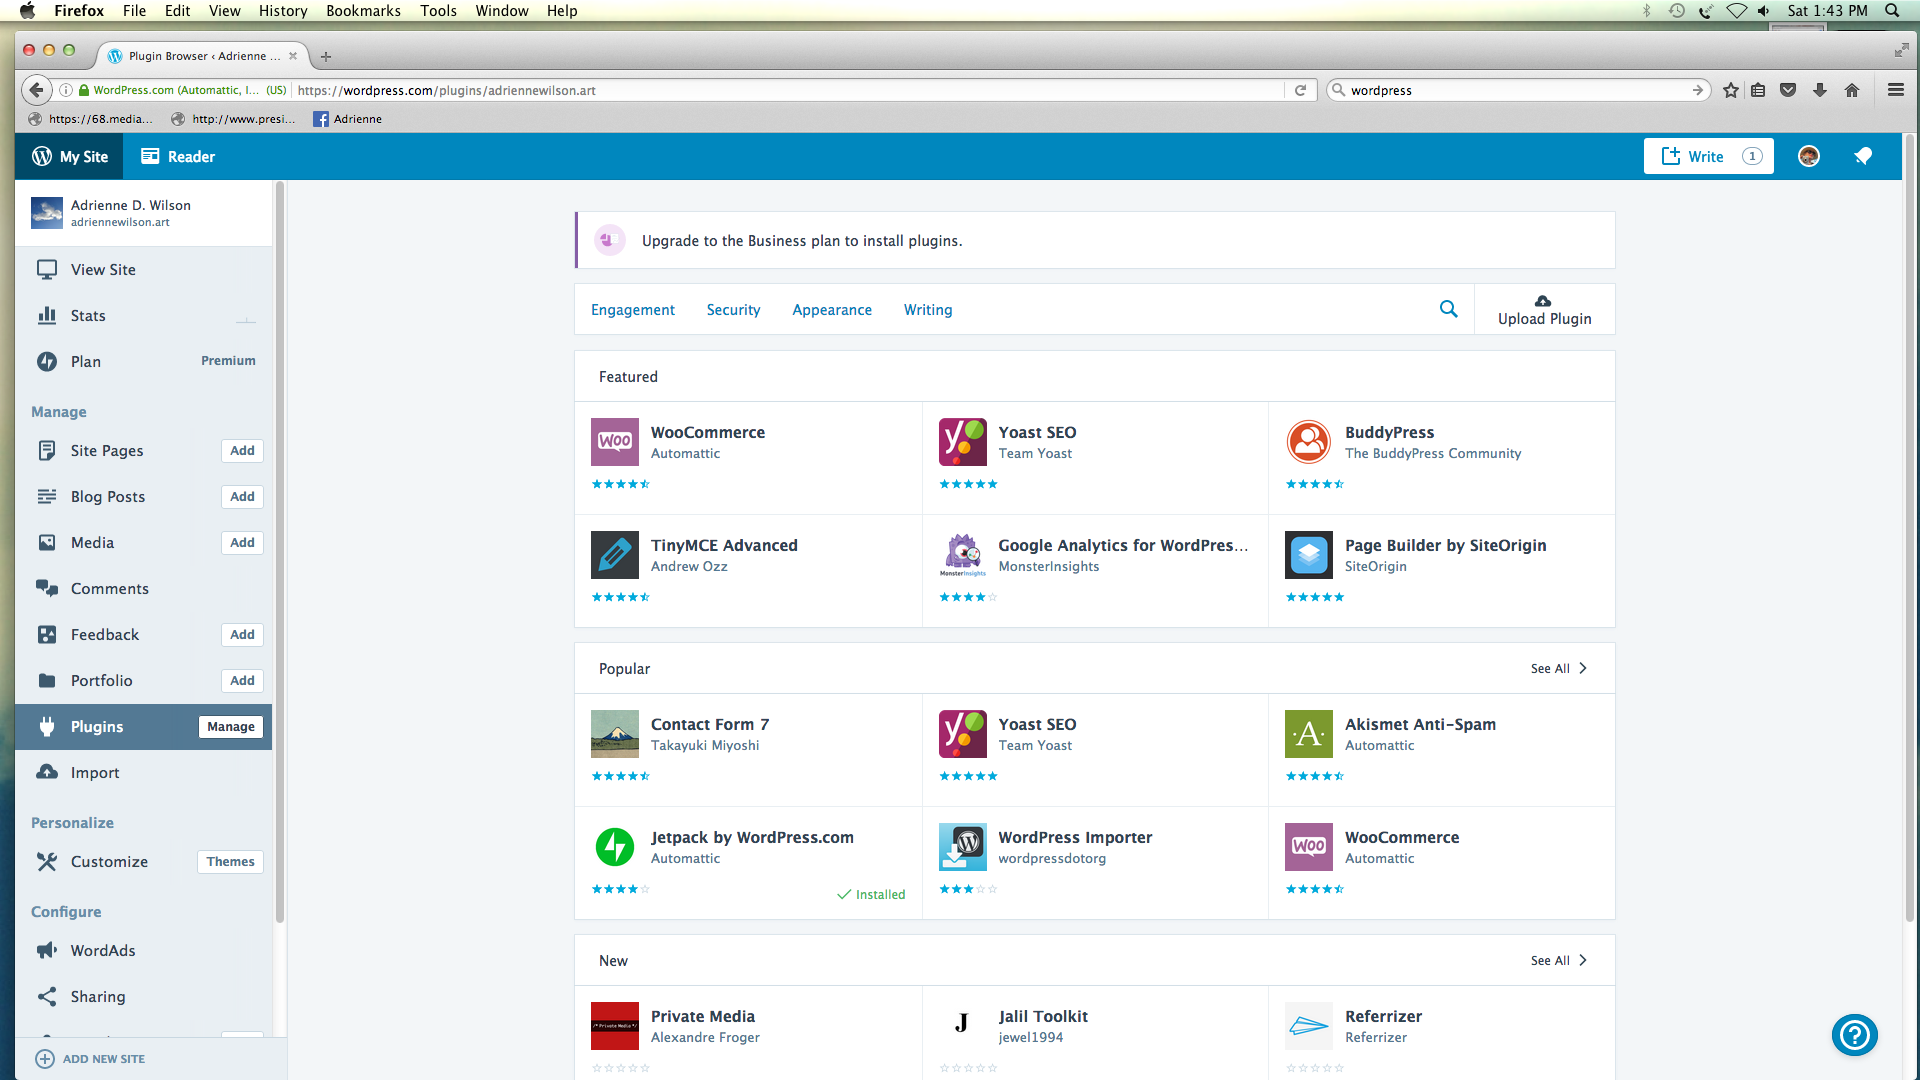Open the Firefox hamburger menu
Viewport: 1920px width, 1080px height.
click(x=1895, y=90)
